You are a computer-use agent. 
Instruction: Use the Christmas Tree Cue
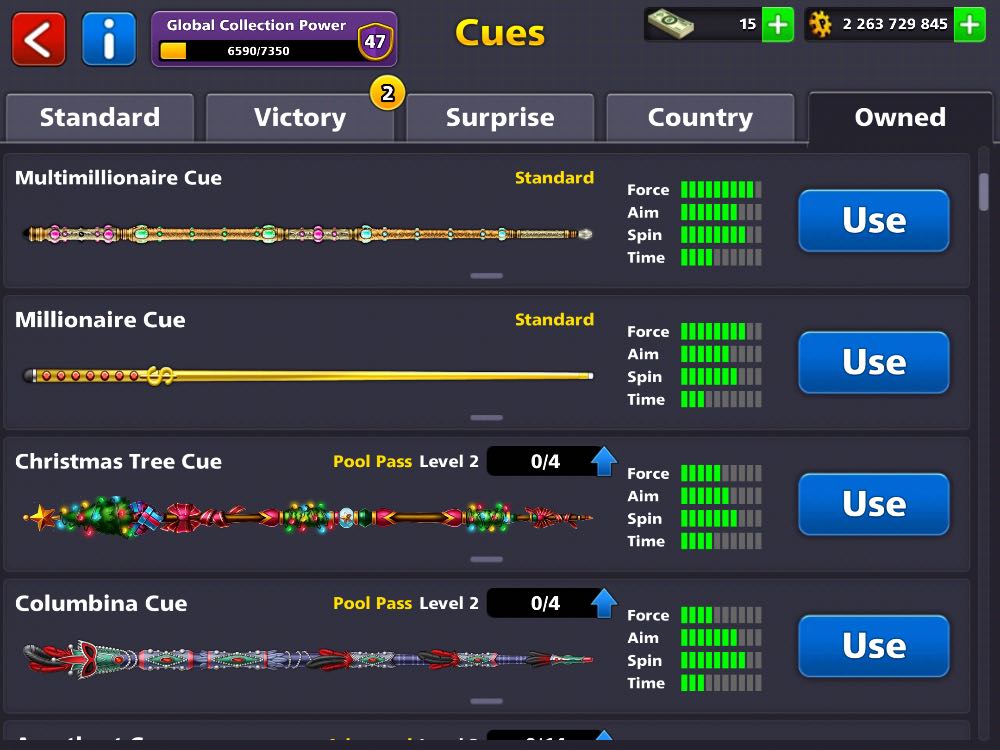click(874, 504)
